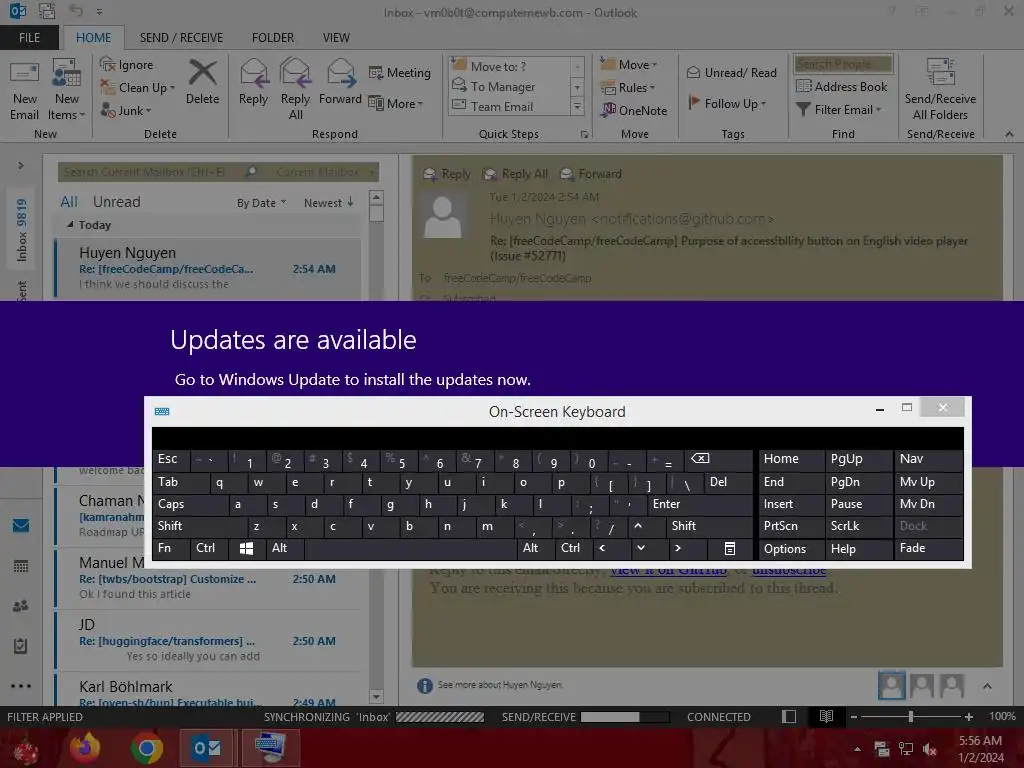Click Send/Receive All Folders
The width and height of the screenshot is (1024, 768).
940,89
